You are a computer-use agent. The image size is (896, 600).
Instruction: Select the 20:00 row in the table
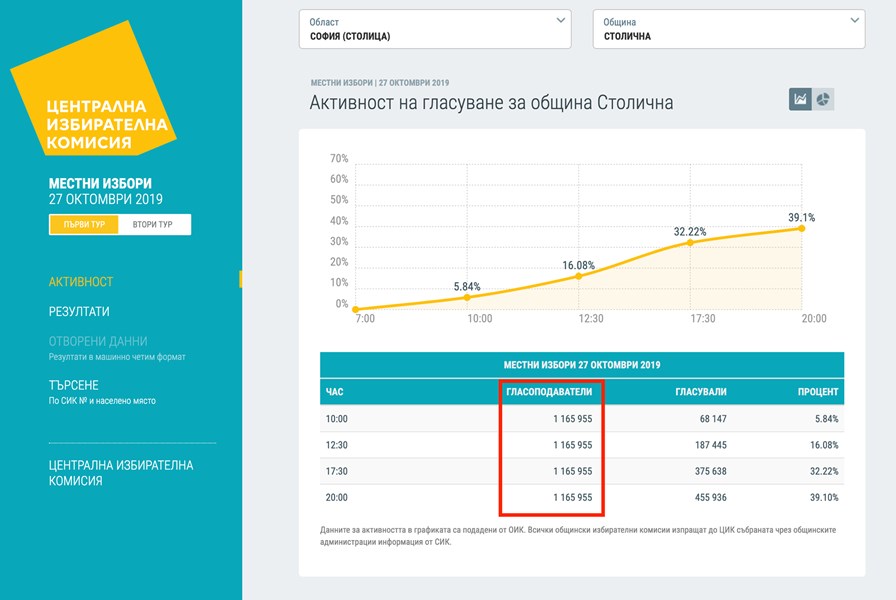(x=581, y=497)
